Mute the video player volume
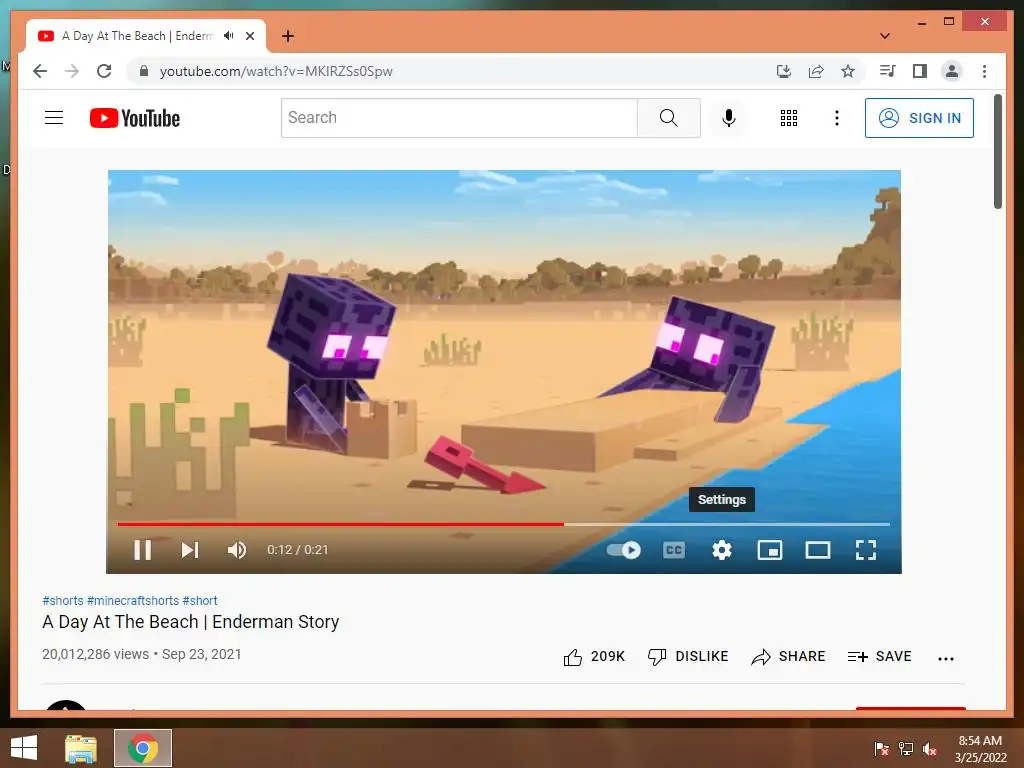 (237, 550)
